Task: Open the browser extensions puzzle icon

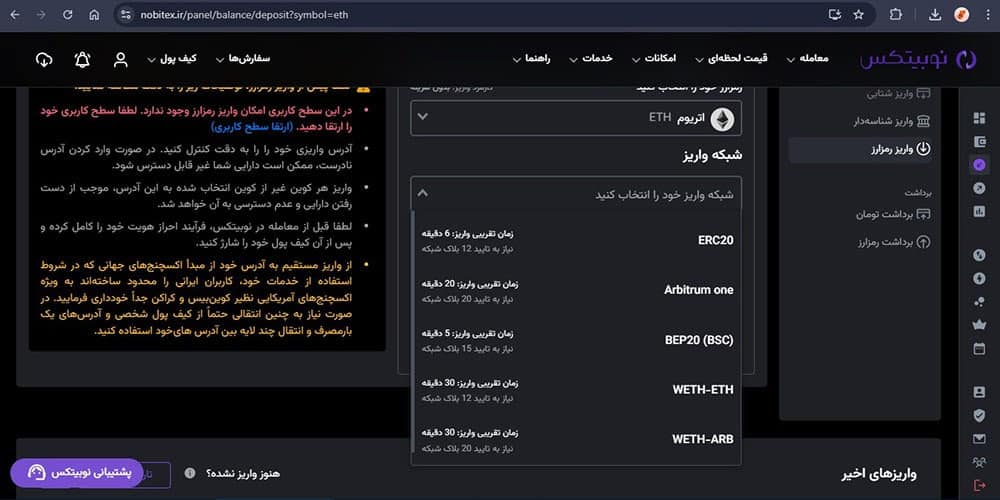Action: click(895, 15)
